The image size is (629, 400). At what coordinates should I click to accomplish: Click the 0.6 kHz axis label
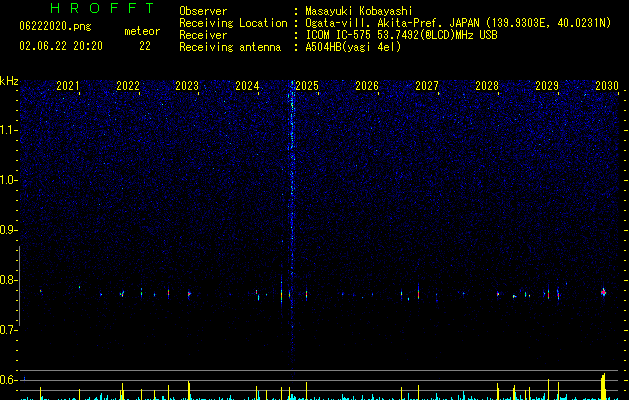click(8, 380)
